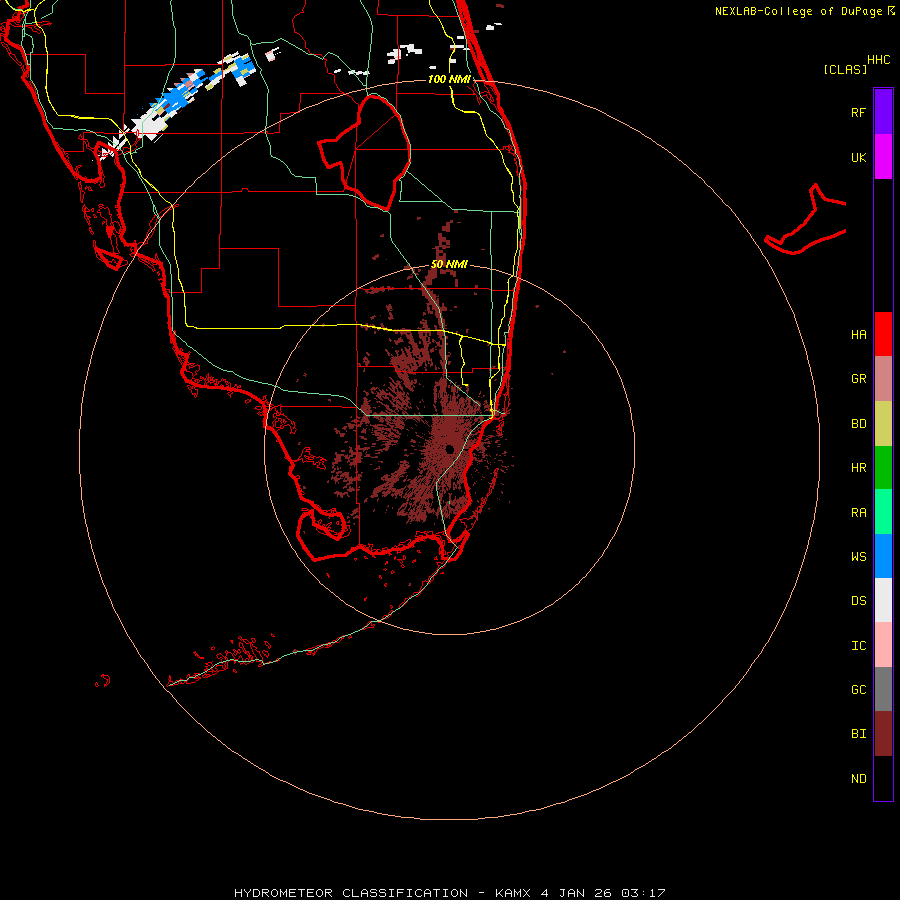
Task: Click the HA legend label
Action: [858, 334]
